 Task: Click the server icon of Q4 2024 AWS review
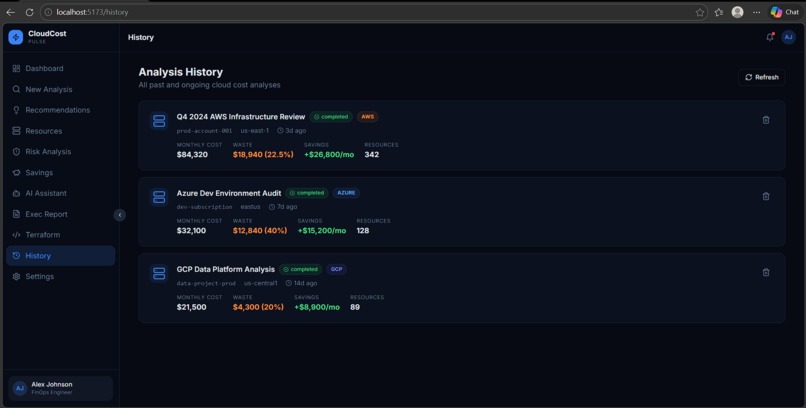(159, 121)
